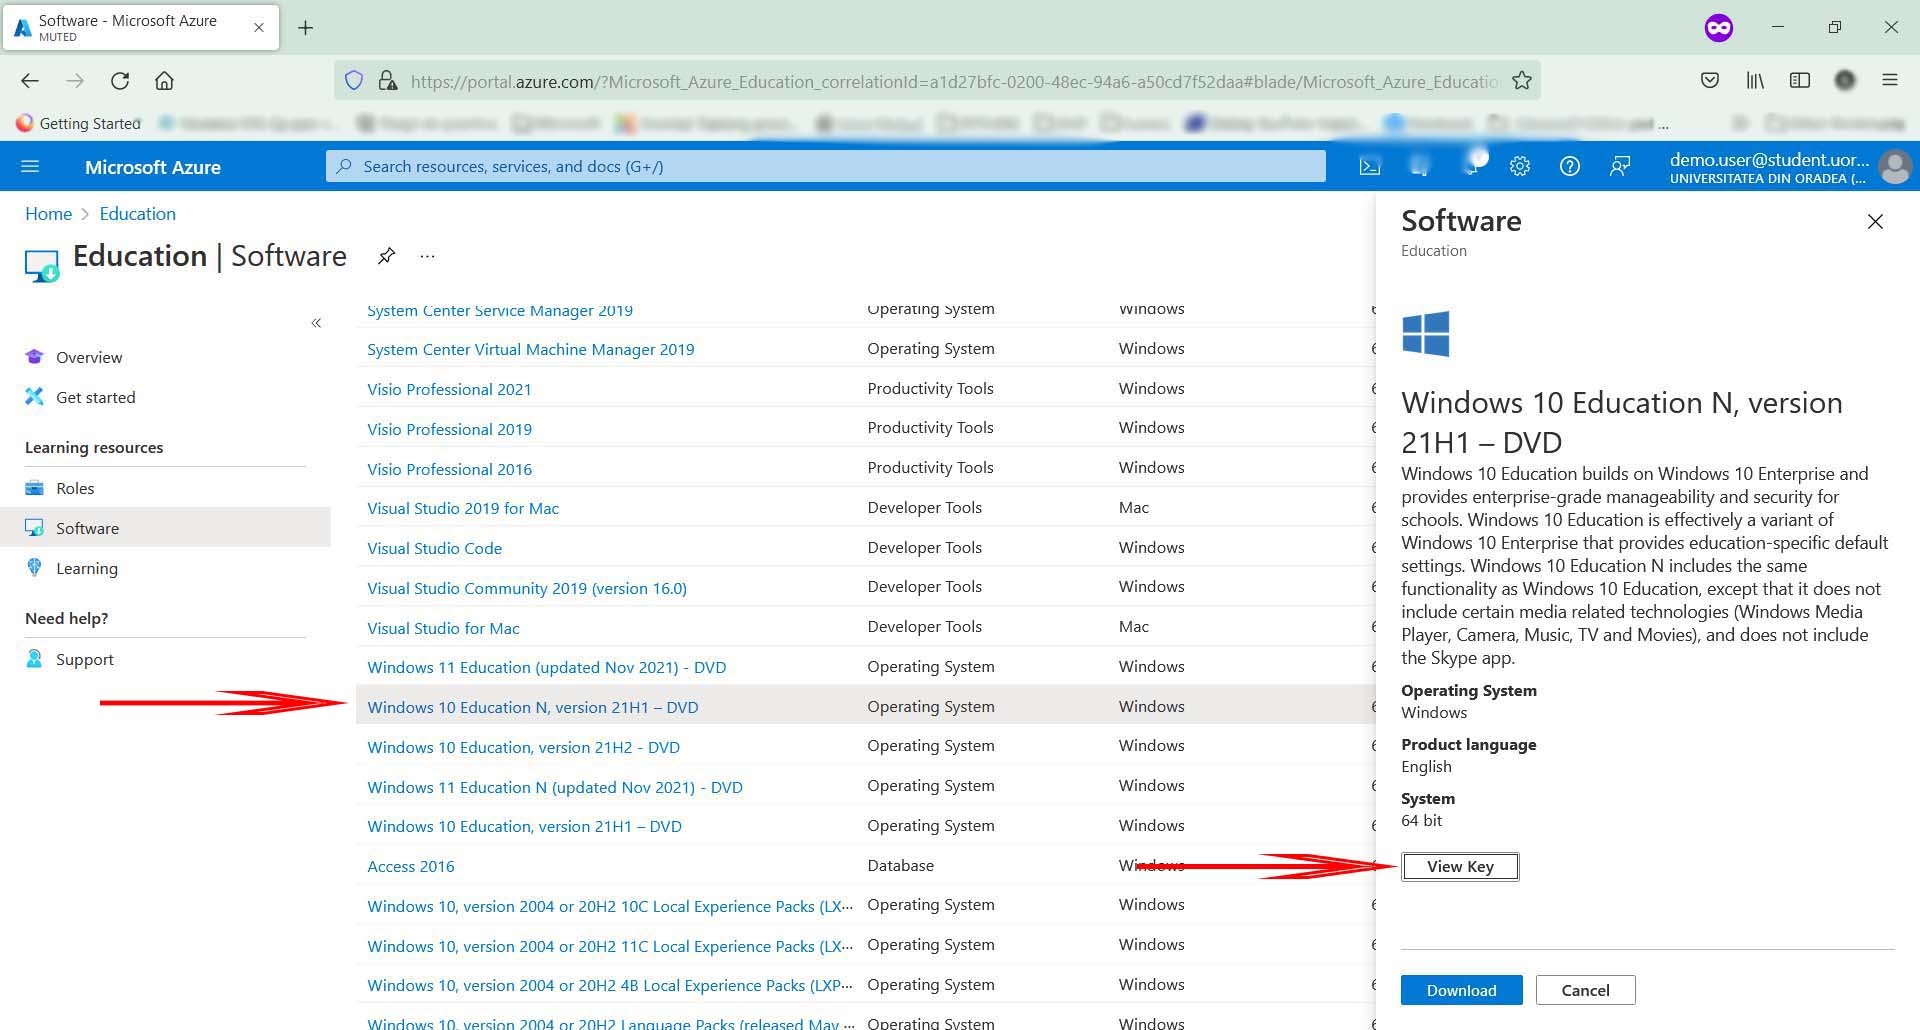Open Cloud Shell from the top bar
1920x1030 pixels.
(x=1370, y=166)
